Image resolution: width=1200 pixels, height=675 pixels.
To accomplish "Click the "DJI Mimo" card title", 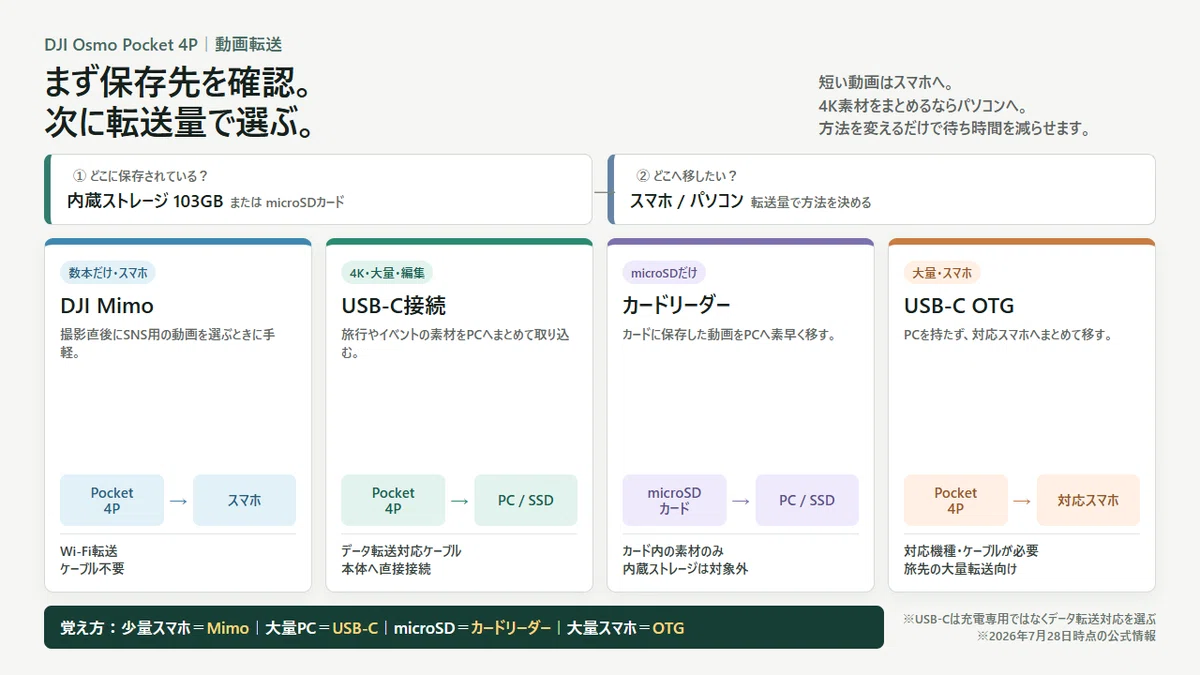I will (x=107, y=306).
